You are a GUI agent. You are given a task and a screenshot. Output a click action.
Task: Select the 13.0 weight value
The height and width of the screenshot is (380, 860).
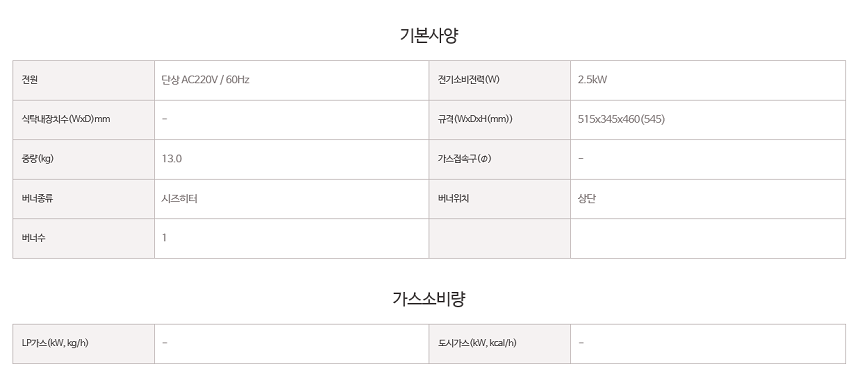point(172,159)
